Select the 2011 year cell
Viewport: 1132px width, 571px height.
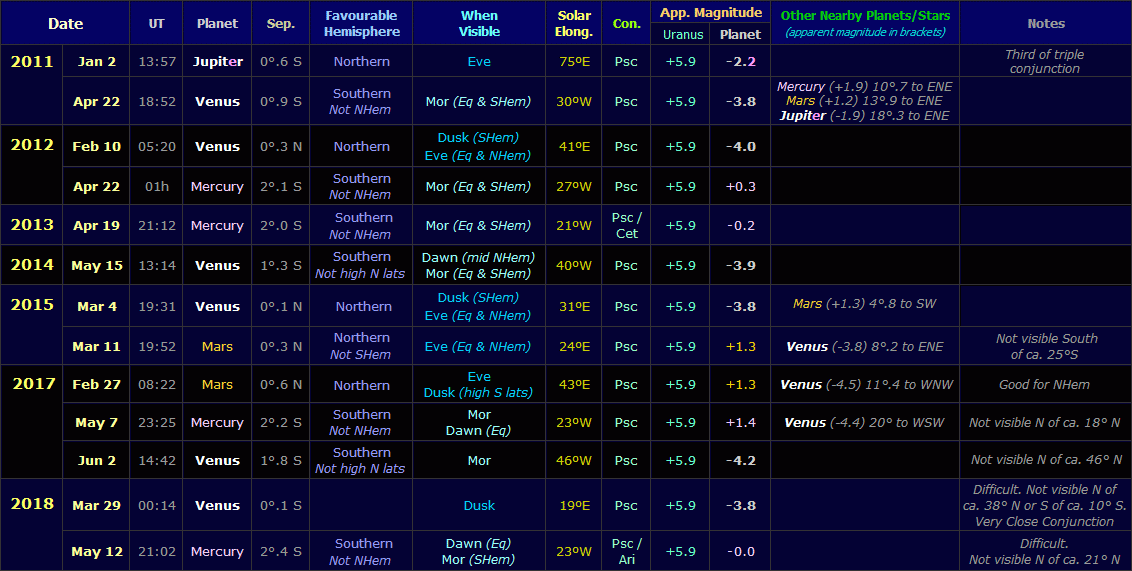click(32, 62)
